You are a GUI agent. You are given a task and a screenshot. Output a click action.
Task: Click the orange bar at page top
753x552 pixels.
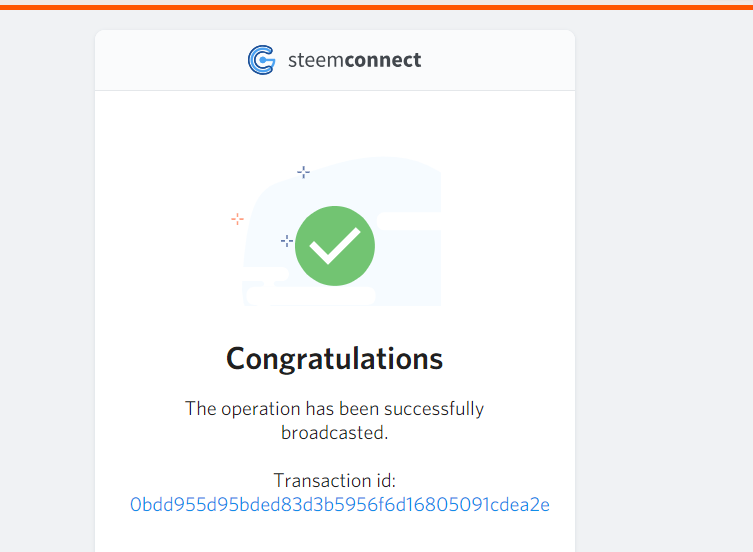pos(376,7)
